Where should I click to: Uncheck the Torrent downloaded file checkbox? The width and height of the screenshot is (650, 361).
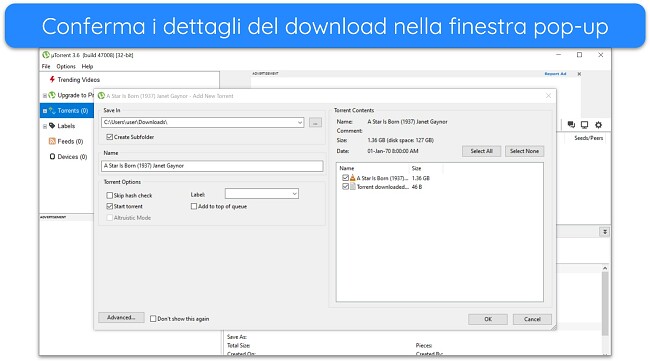click(x=345, y=187)
